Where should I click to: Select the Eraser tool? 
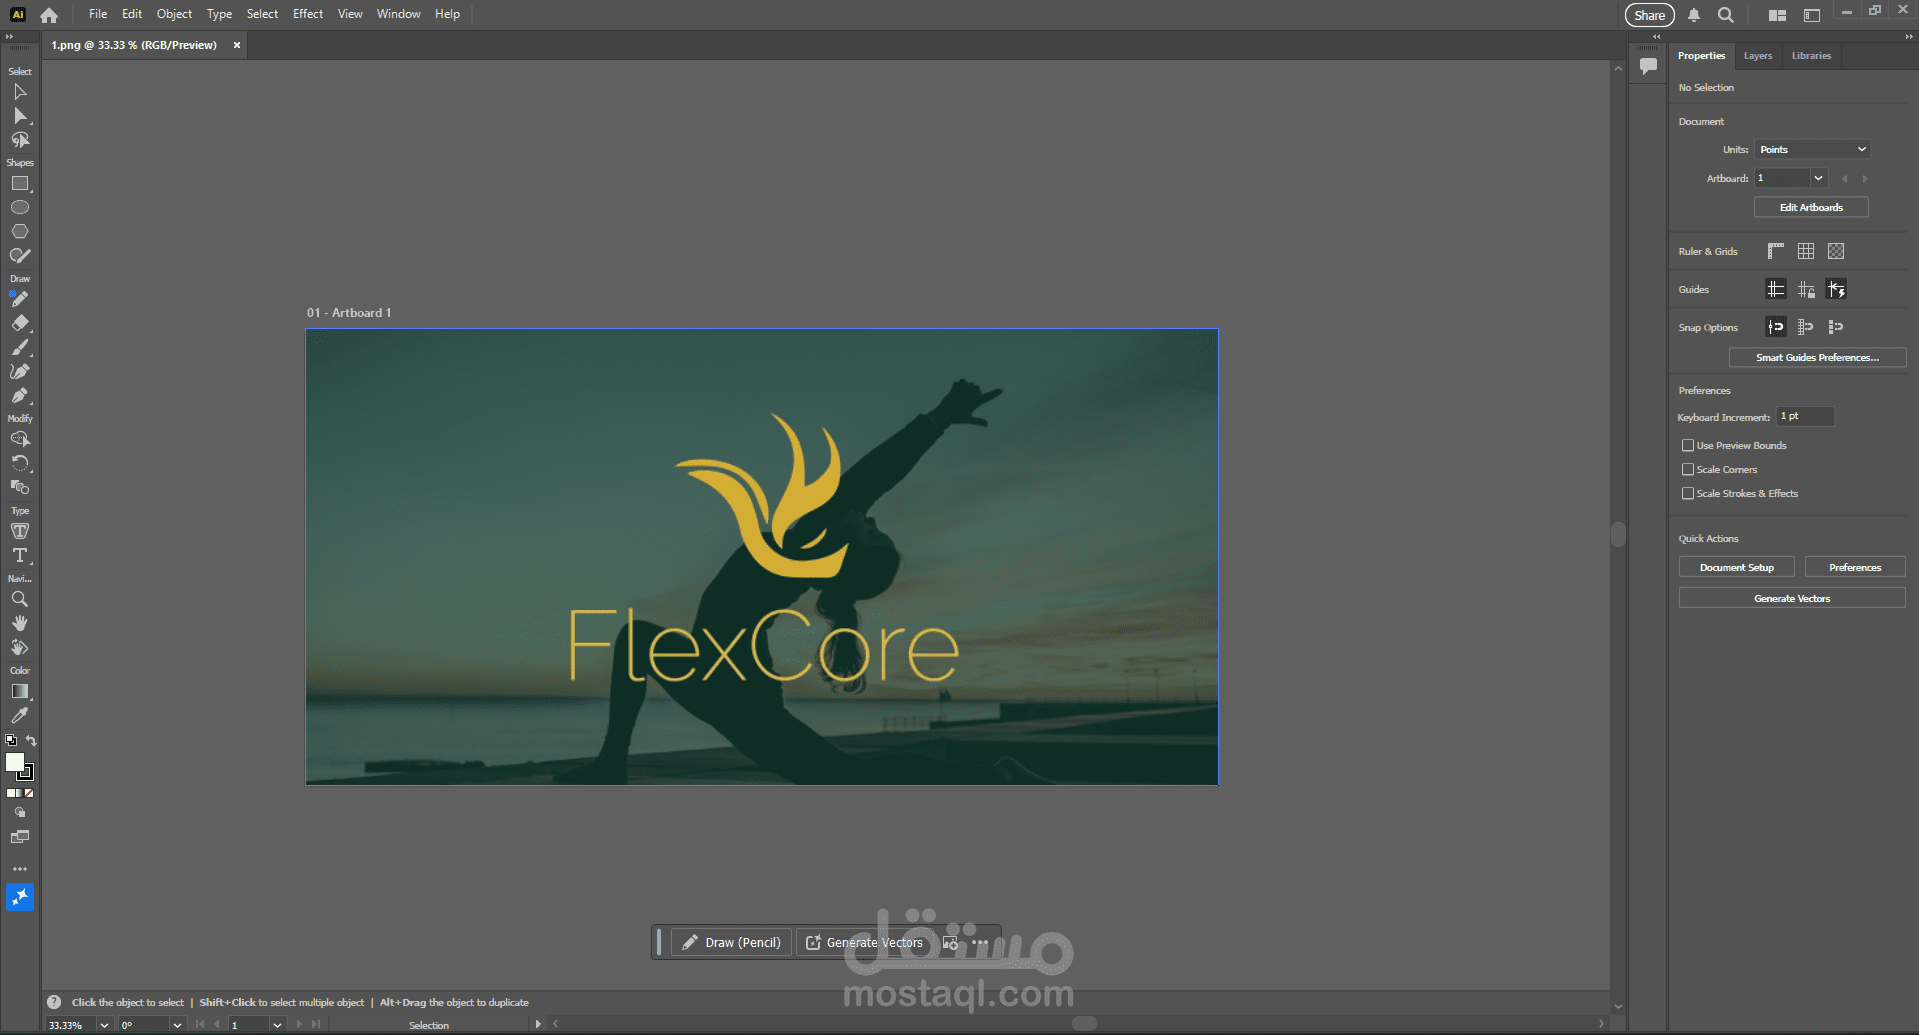tap(20, 323)
